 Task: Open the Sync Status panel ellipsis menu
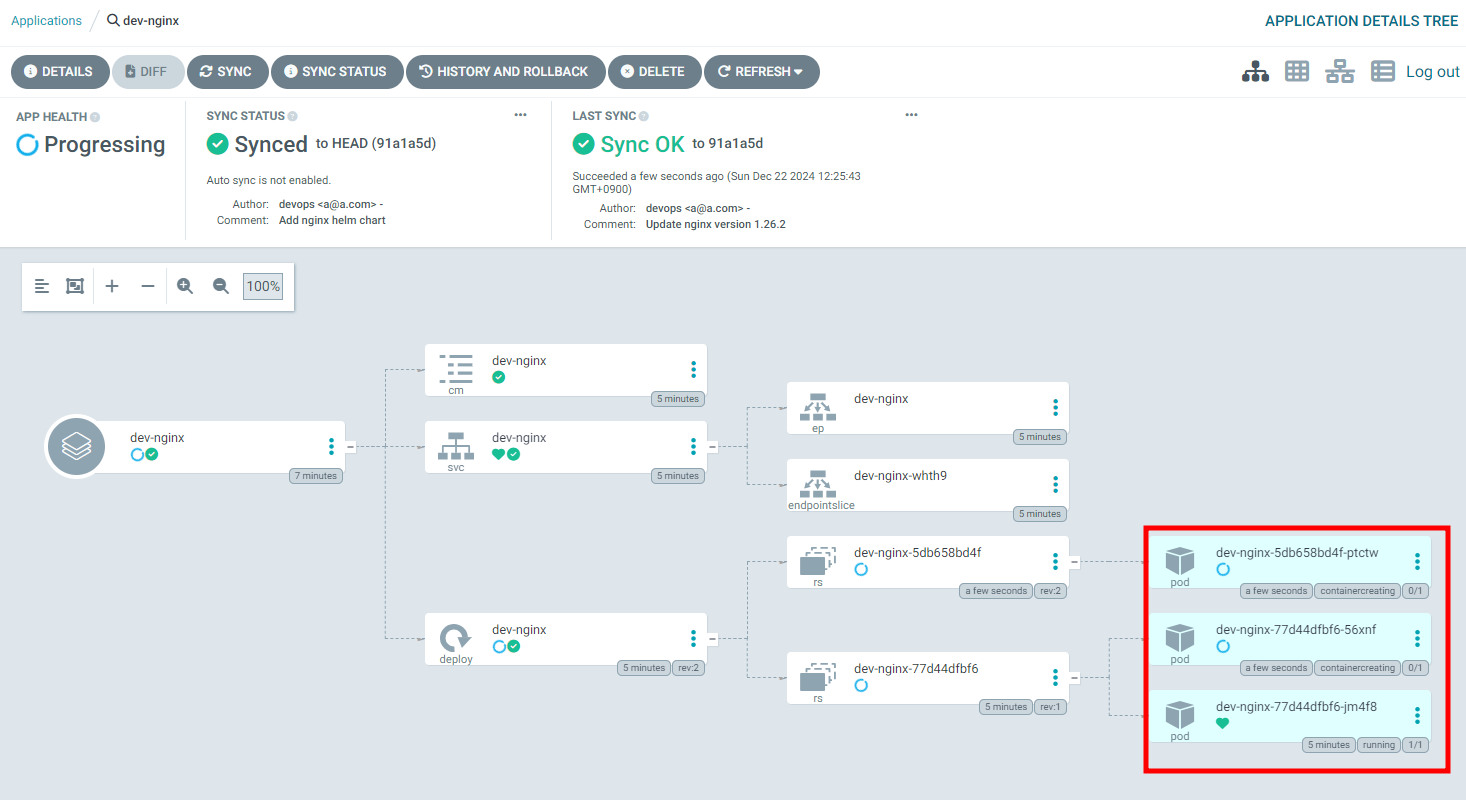(x=520, y=115)
